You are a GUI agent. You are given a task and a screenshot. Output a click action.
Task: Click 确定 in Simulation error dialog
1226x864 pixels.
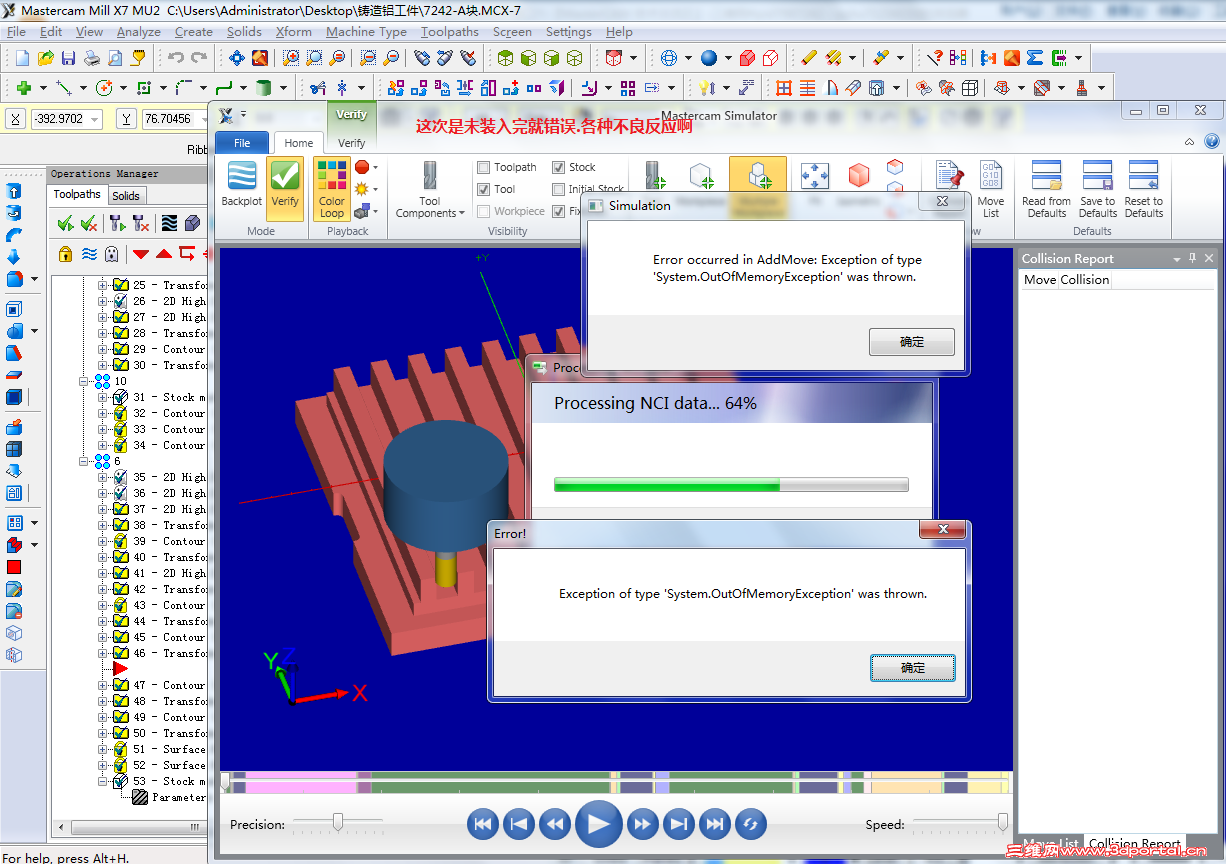pyautogui.click(x=912, y=341)
